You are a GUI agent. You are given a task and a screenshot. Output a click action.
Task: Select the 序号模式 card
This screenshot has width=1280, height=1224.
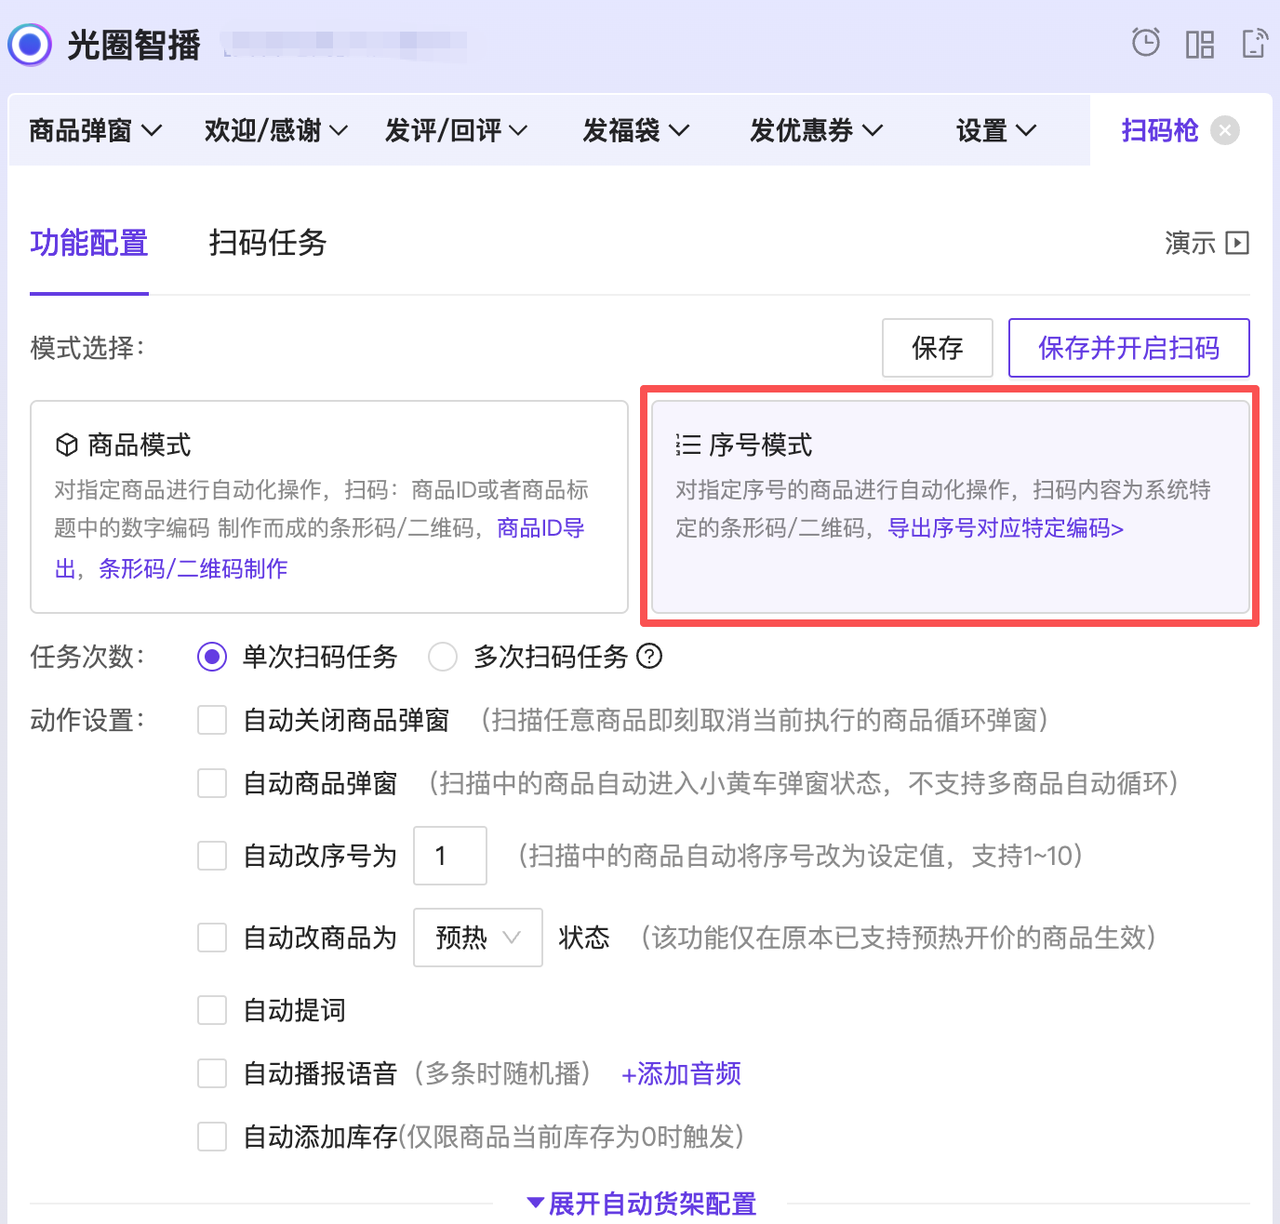[950, 505]
